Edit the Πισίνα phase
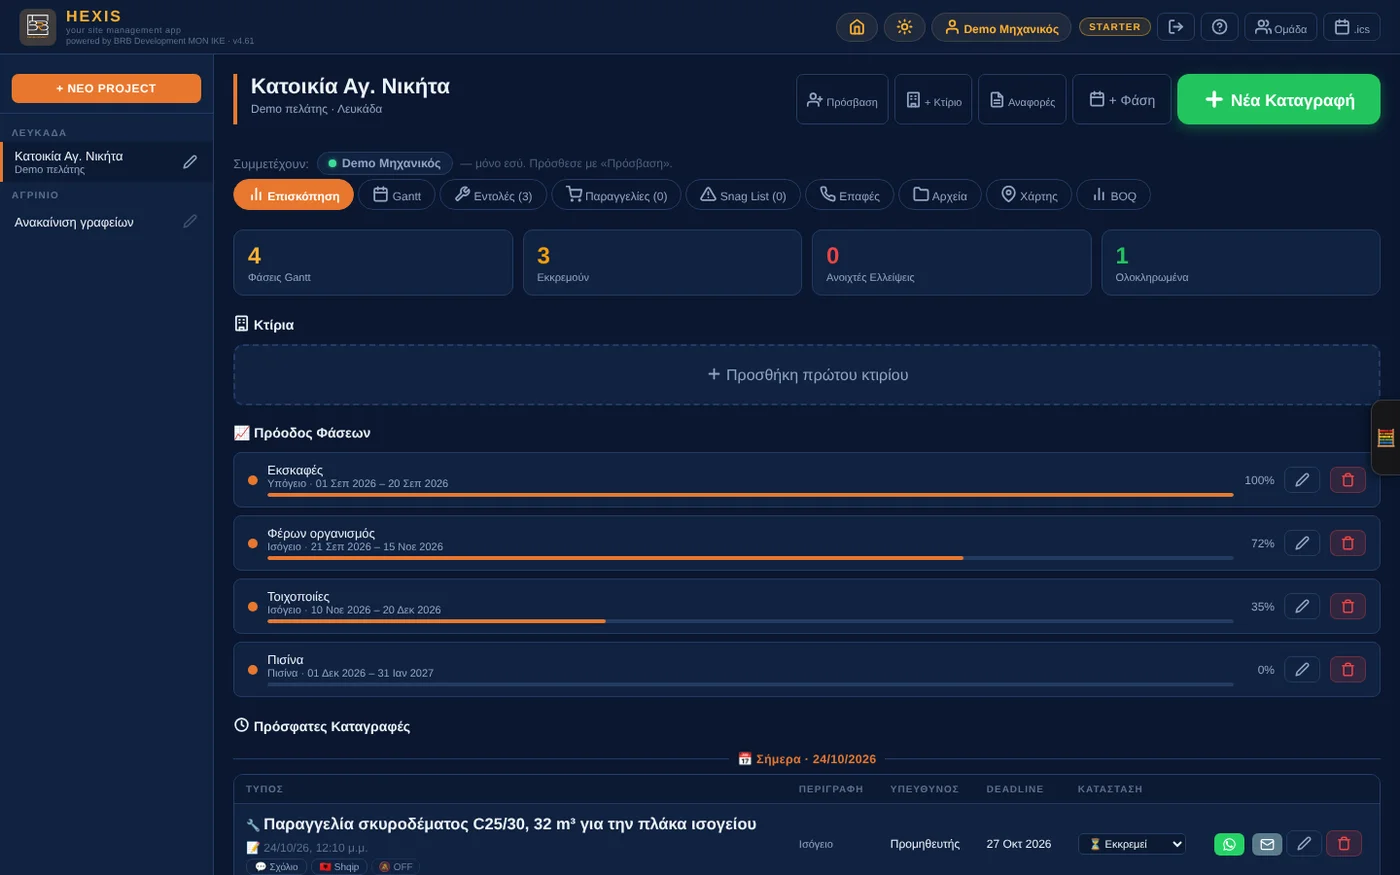Screen dimensions: 1400x875 [x=1301, y=669]
